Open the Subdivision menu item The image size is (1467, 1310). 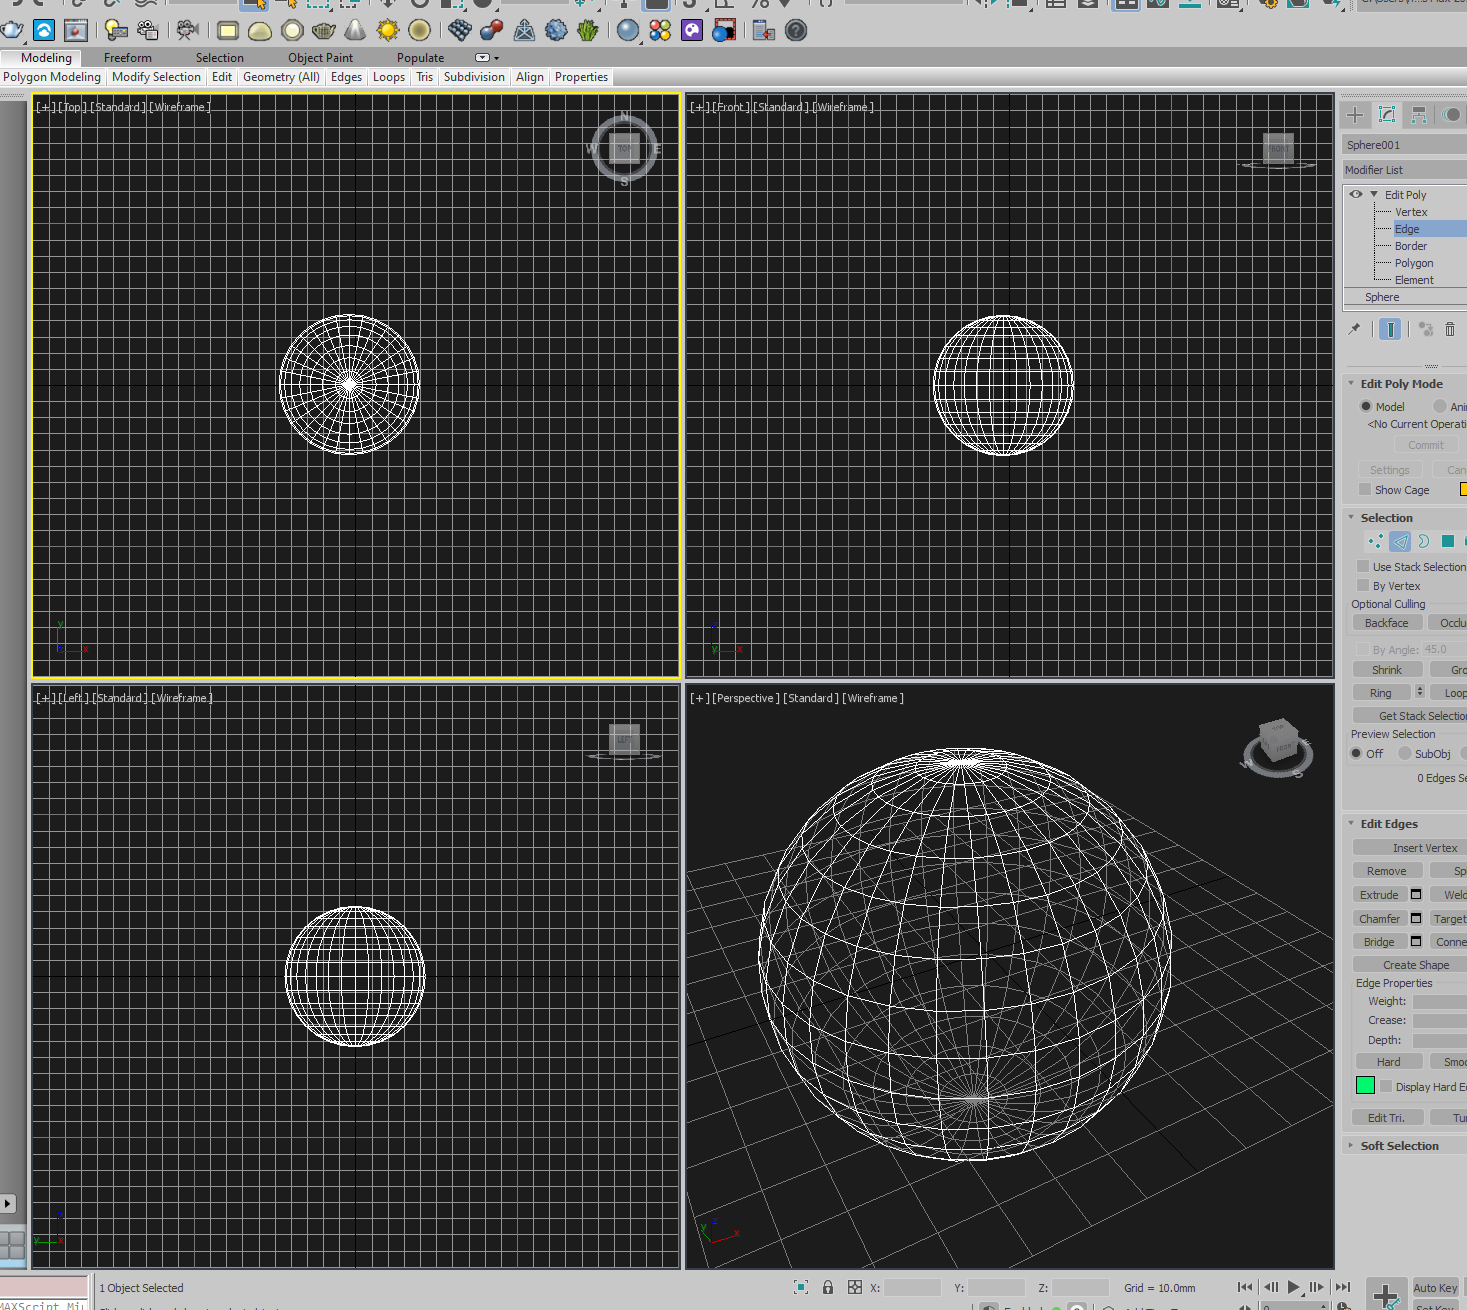pos(474,77)
